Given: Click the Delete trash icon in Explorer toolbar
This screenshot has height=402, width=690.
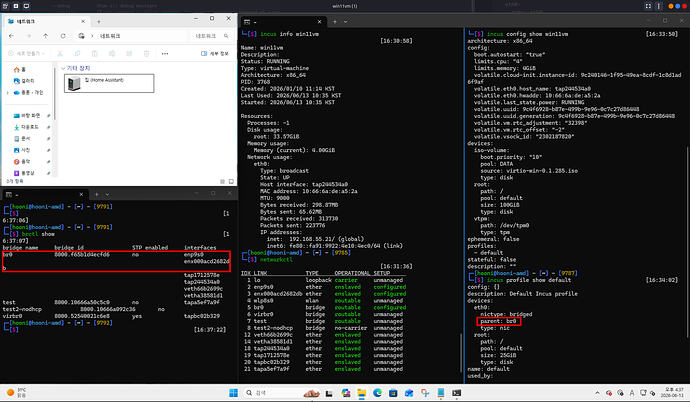Looking at the screenshot, I should 146,53.
